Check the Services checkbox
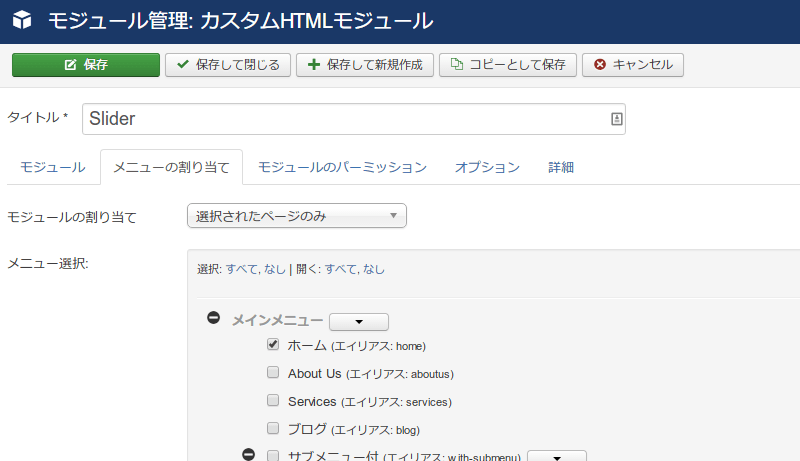The width and height of the screenshot is (800, 461). coord(273,400)
